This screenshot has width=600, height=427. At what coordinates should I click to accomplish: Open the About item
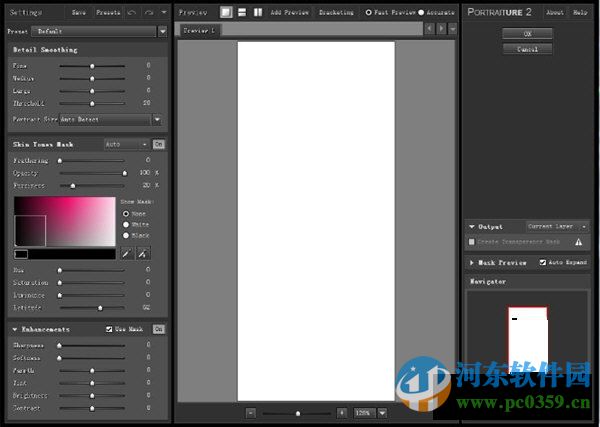(554, 12)
